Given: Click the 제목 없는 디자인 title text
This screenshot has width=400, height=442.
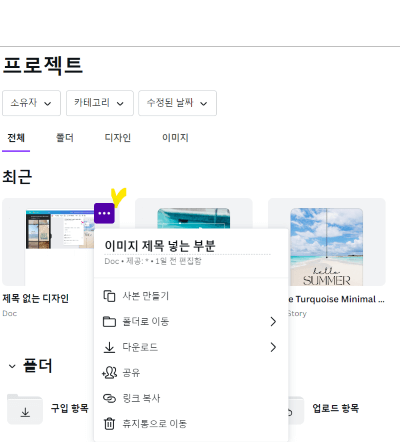Looking at the screenshot, I should point(35,298).
